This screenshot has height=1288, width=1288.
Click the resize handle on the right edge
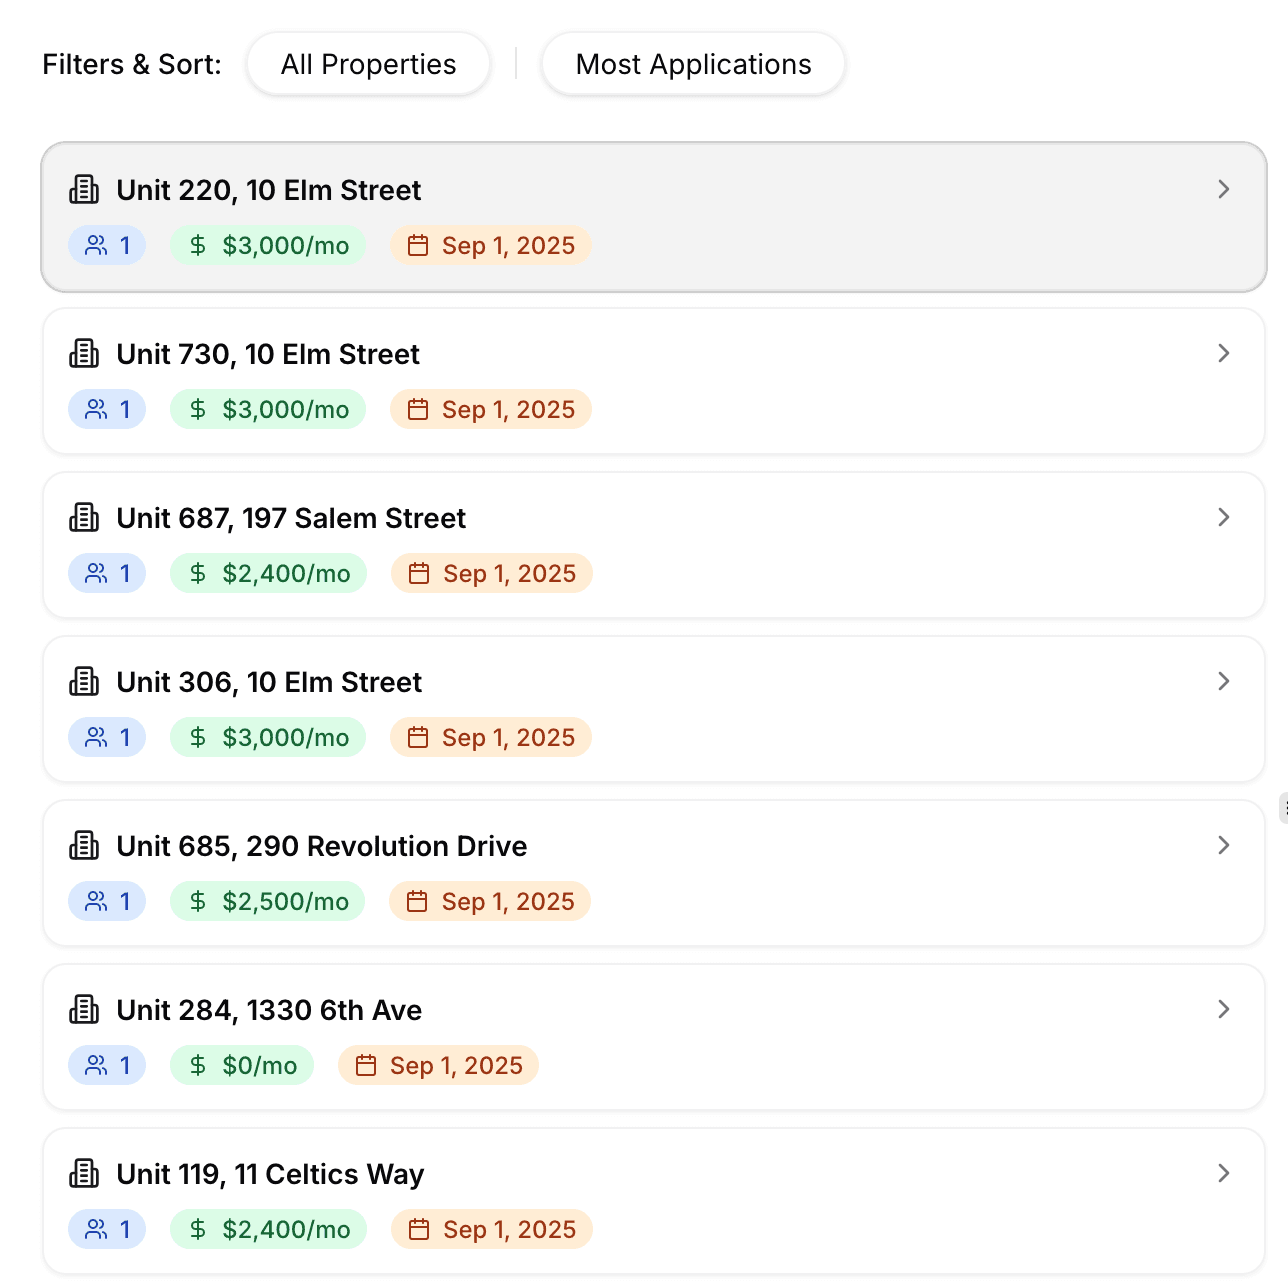[x=1283, y=808]
